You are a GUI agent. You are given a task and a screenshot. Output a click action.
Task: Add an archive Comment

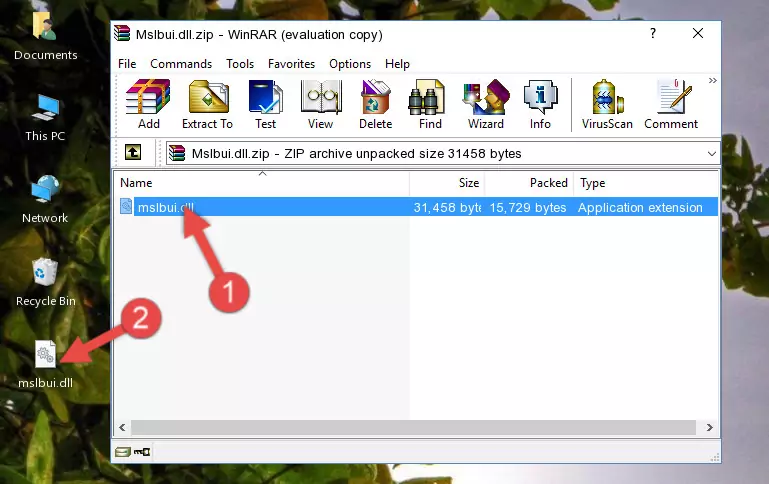pyautogui.click(x=671, y=104)
